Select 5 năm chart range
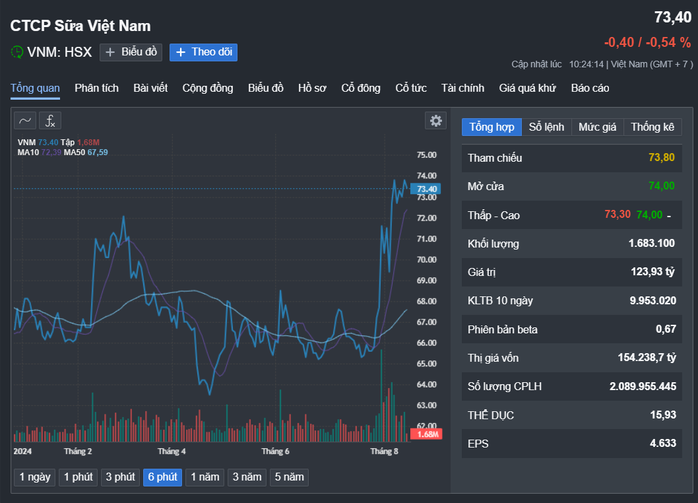 [x=289, y=477]
